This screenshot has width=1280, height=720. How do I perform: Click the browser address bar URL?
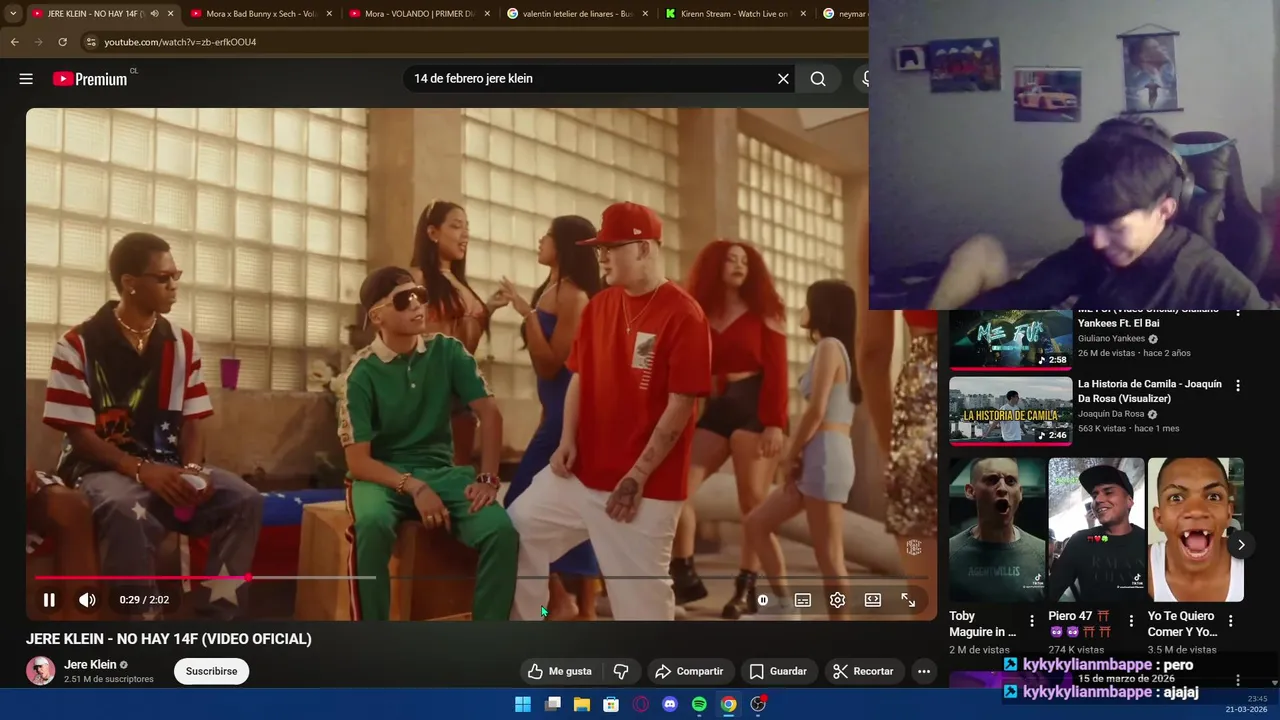[x=180, y=42]
